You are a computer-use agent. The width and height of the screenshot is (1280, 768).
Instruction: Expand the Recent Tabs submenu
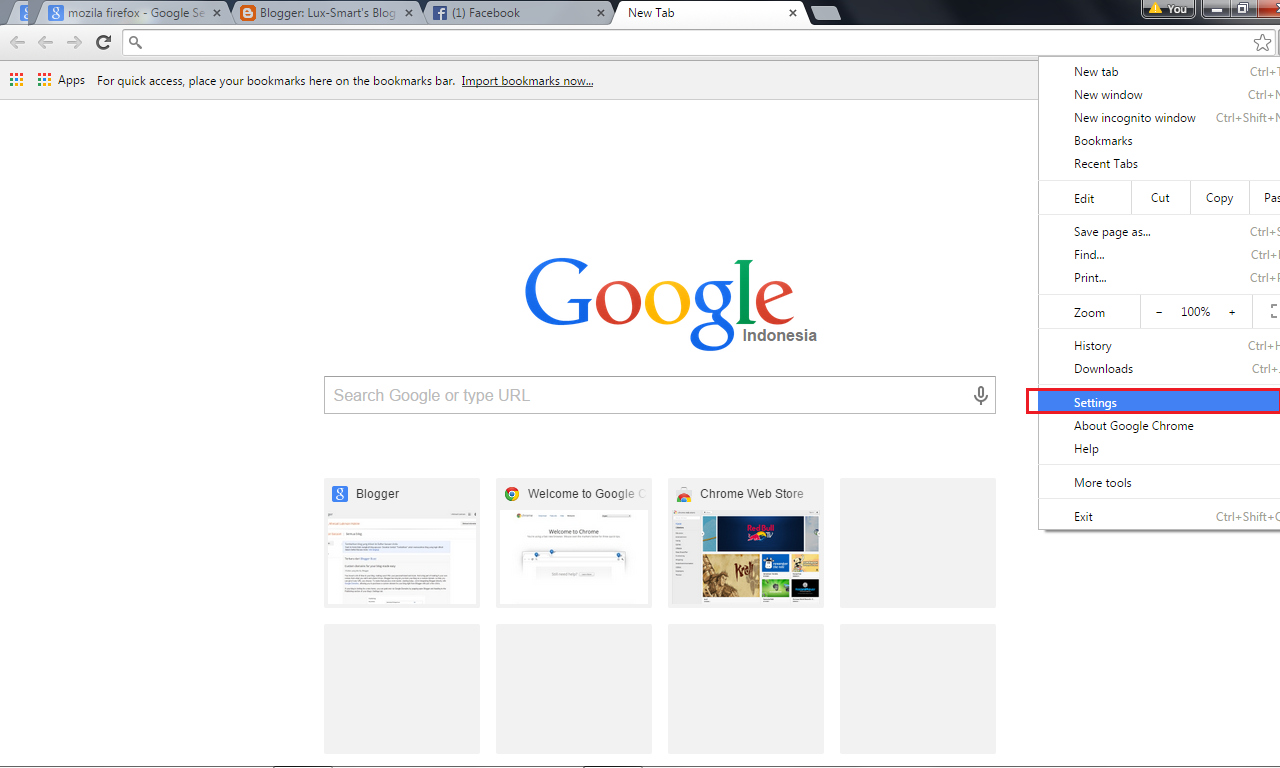[x=1160, y=164]
